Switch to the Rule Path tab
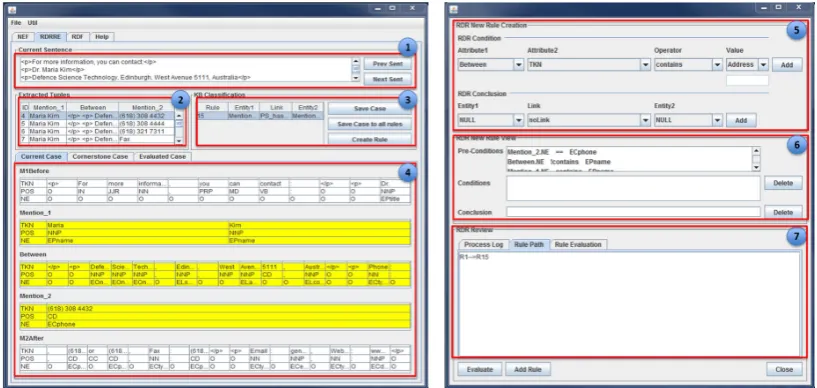Image resolution: width=817 pixels, height=388 pixels. click(x=529, y=245)
